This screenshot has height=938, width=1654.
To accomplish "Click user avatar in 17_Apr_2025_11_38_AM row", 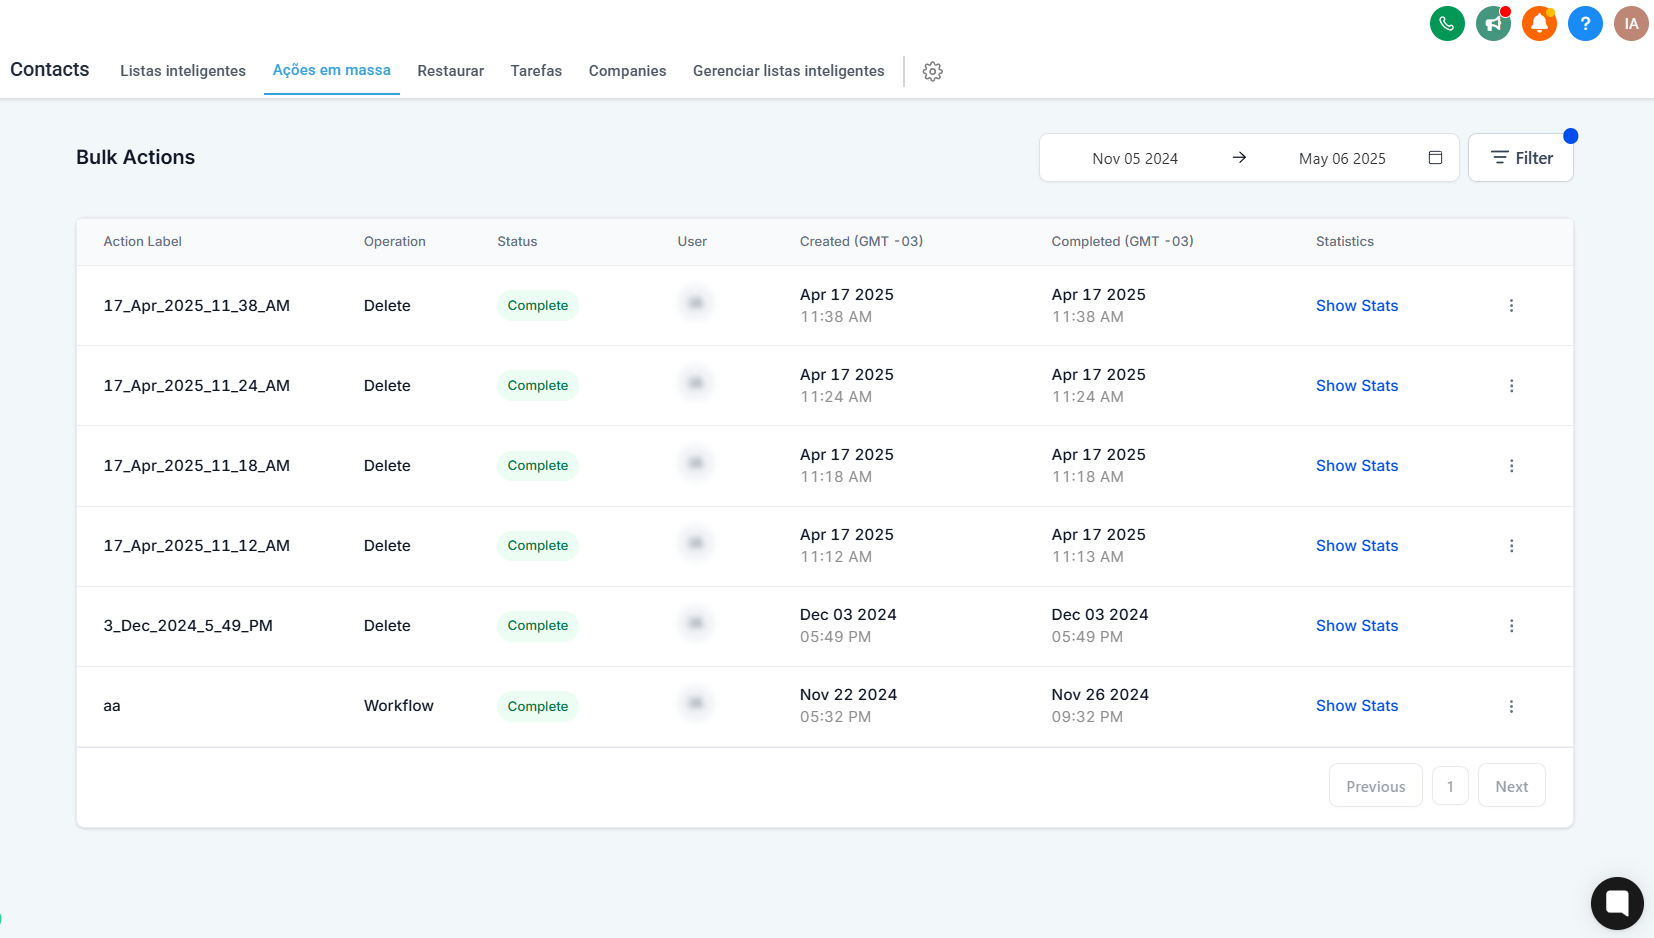I will click(695, 302).
